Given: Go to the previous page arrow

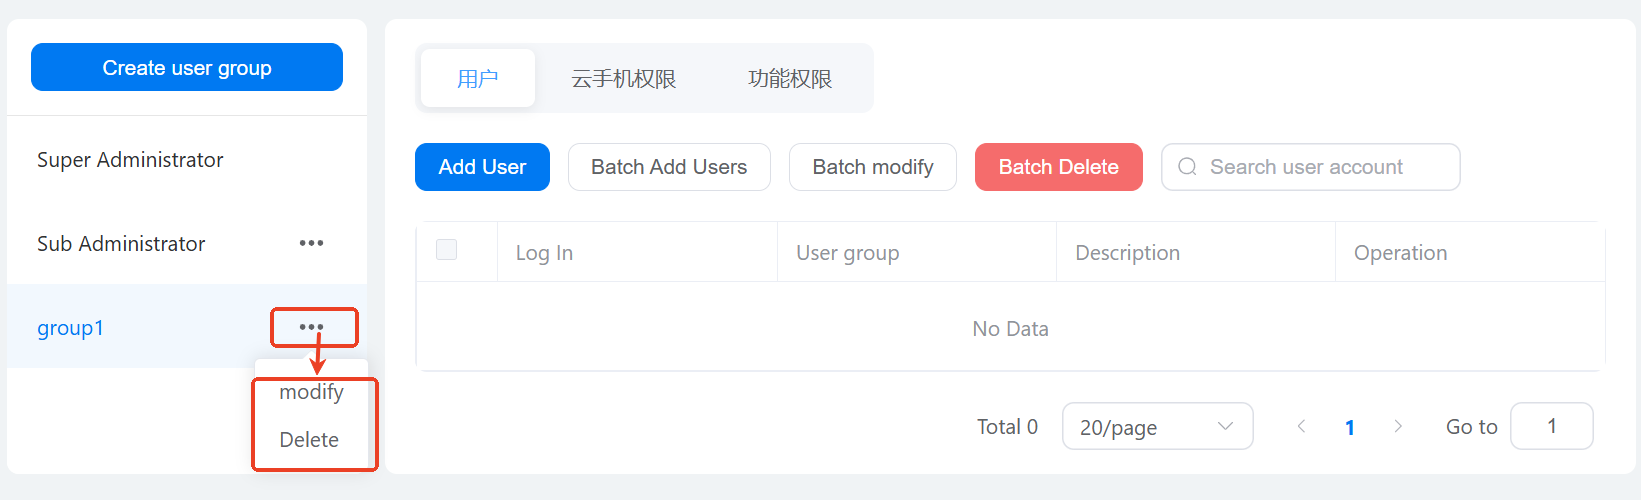Looking at the screenshot, I should 1301,426.
